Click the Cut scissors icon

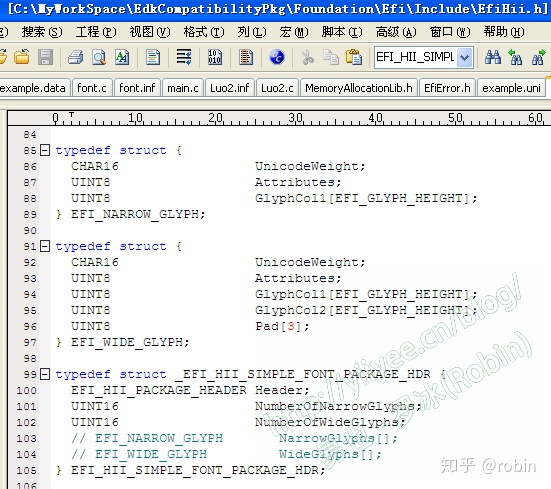coord(307,57)
